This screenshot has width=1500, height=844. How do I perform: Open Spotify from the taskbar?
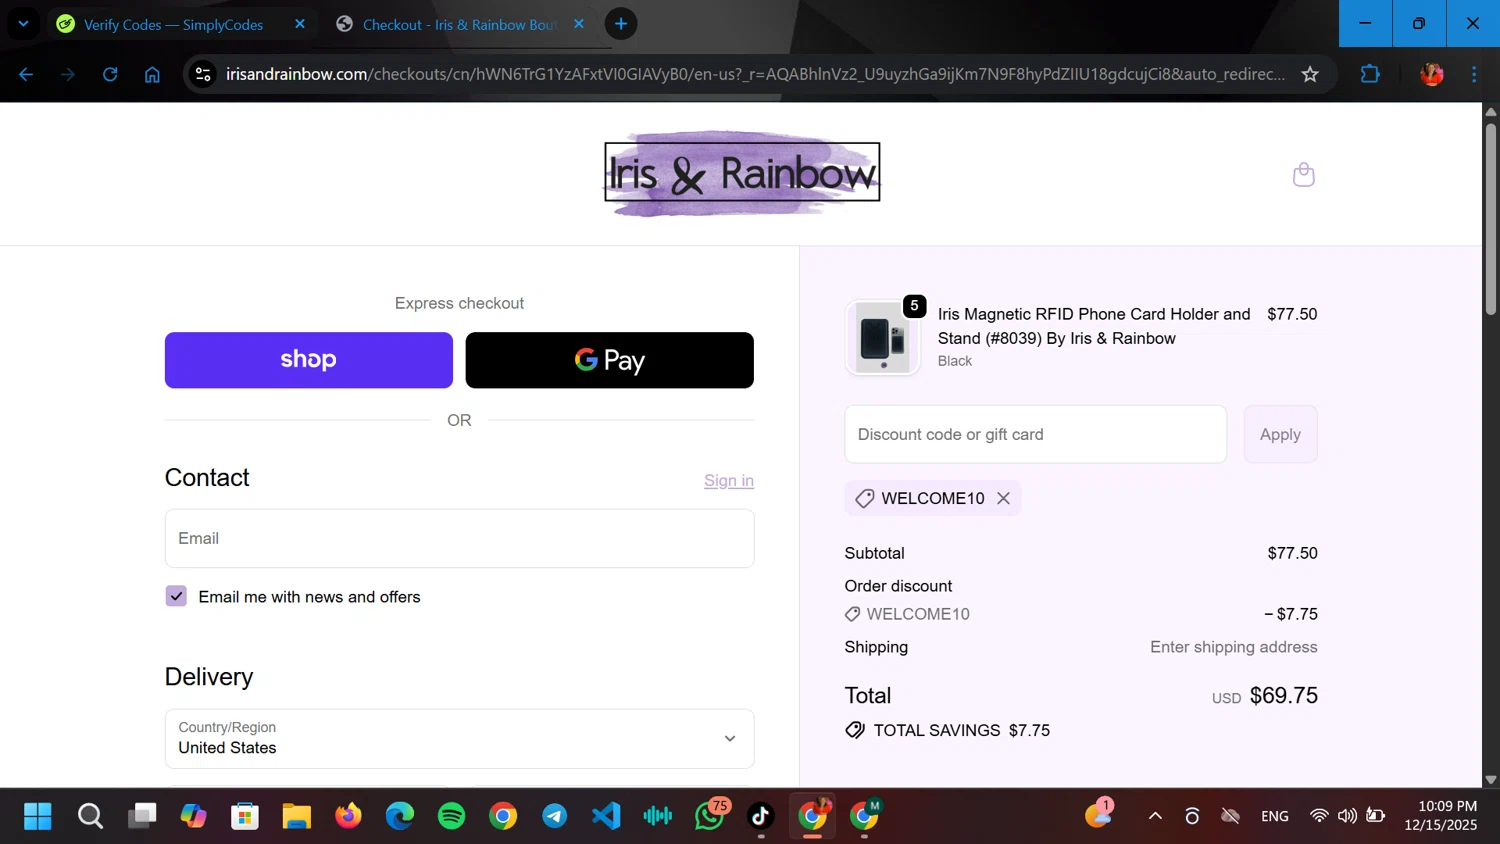pos(451,816)
